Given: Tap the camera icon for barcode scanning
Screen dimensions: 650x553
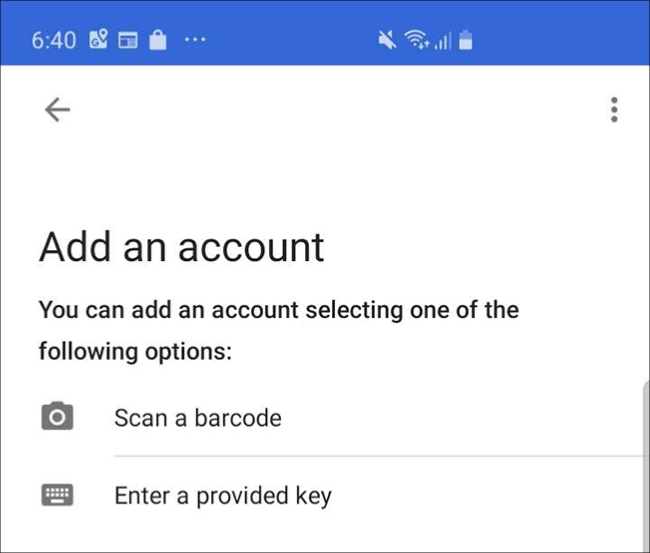Looking at the screenshot, I should (x=57, y=416).
